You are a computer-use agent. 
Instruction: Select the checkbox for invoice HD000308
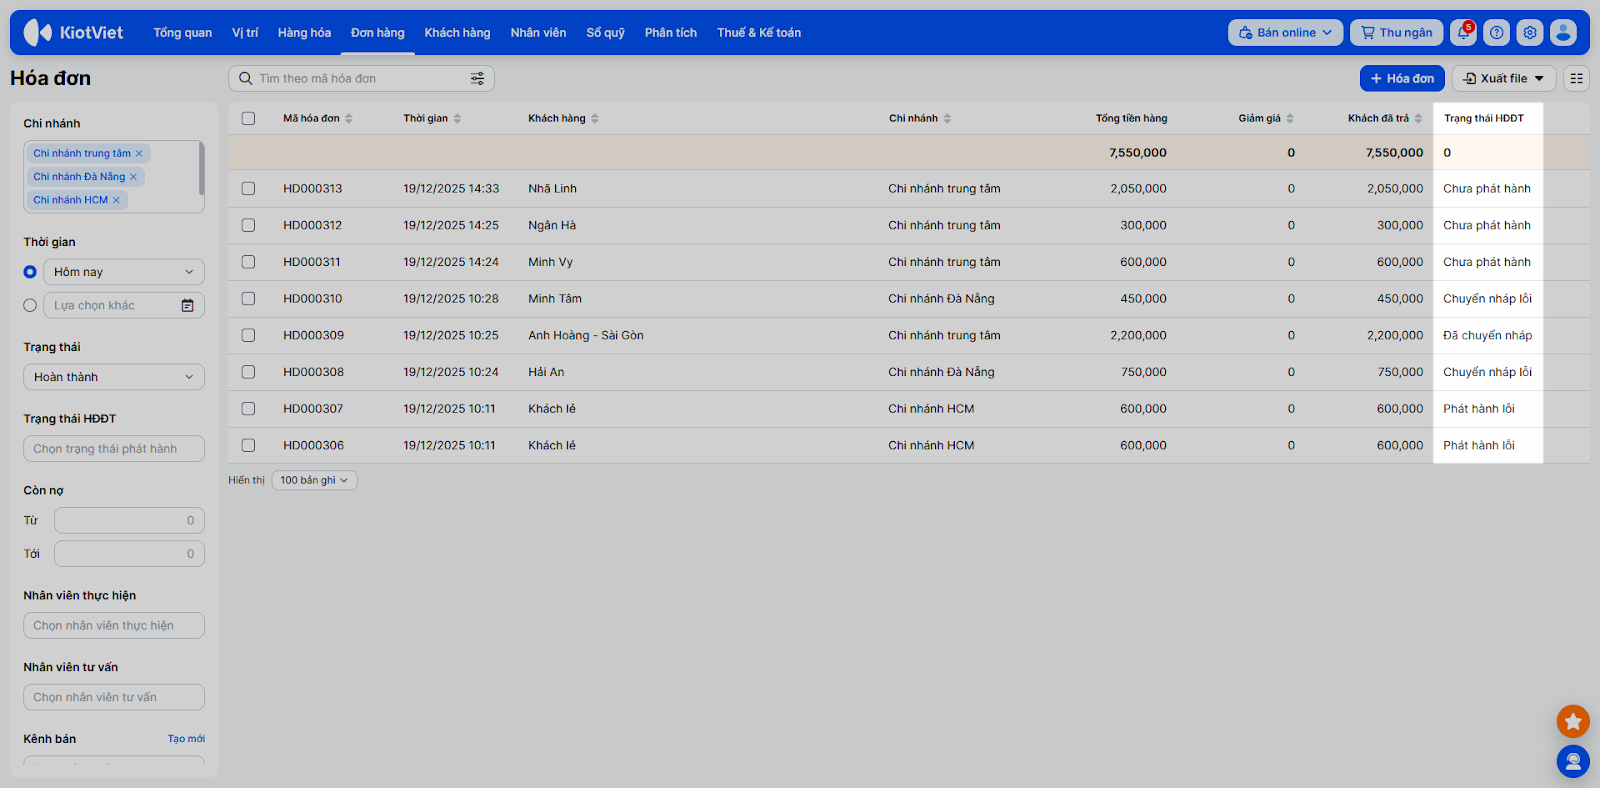(x=248, y=372)
